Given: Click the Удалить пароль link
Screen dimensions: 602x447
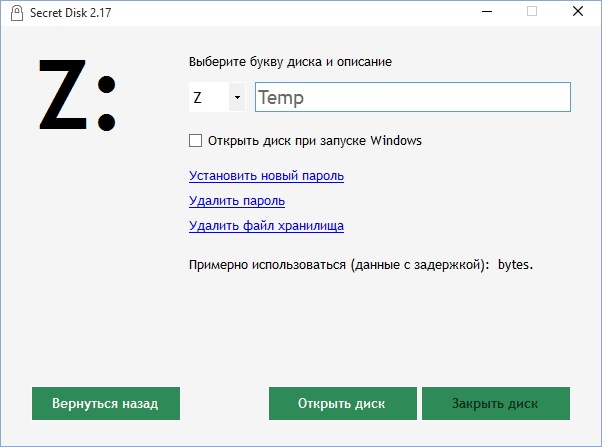Looking at the screenshot, I should tap(237, 201).
